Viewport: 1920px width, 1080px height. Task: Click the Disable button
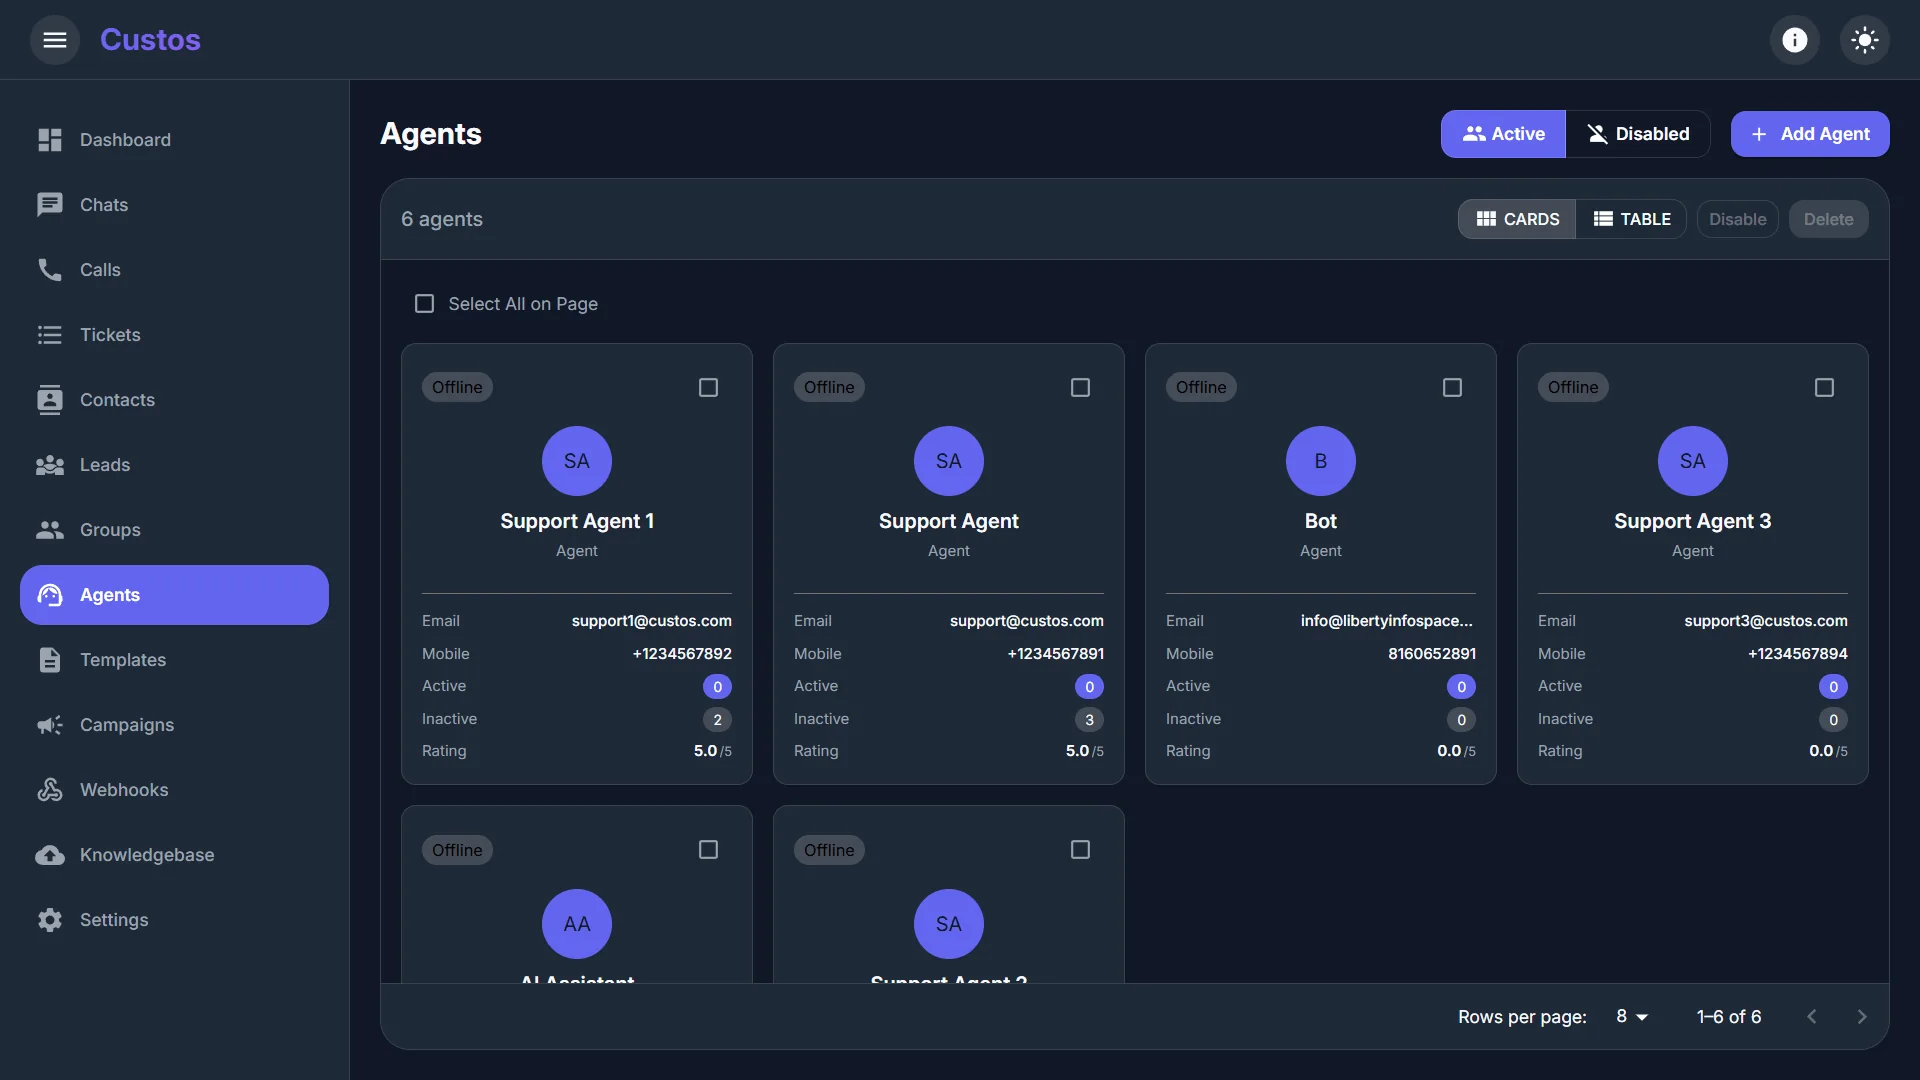[x=1737, y=219]
